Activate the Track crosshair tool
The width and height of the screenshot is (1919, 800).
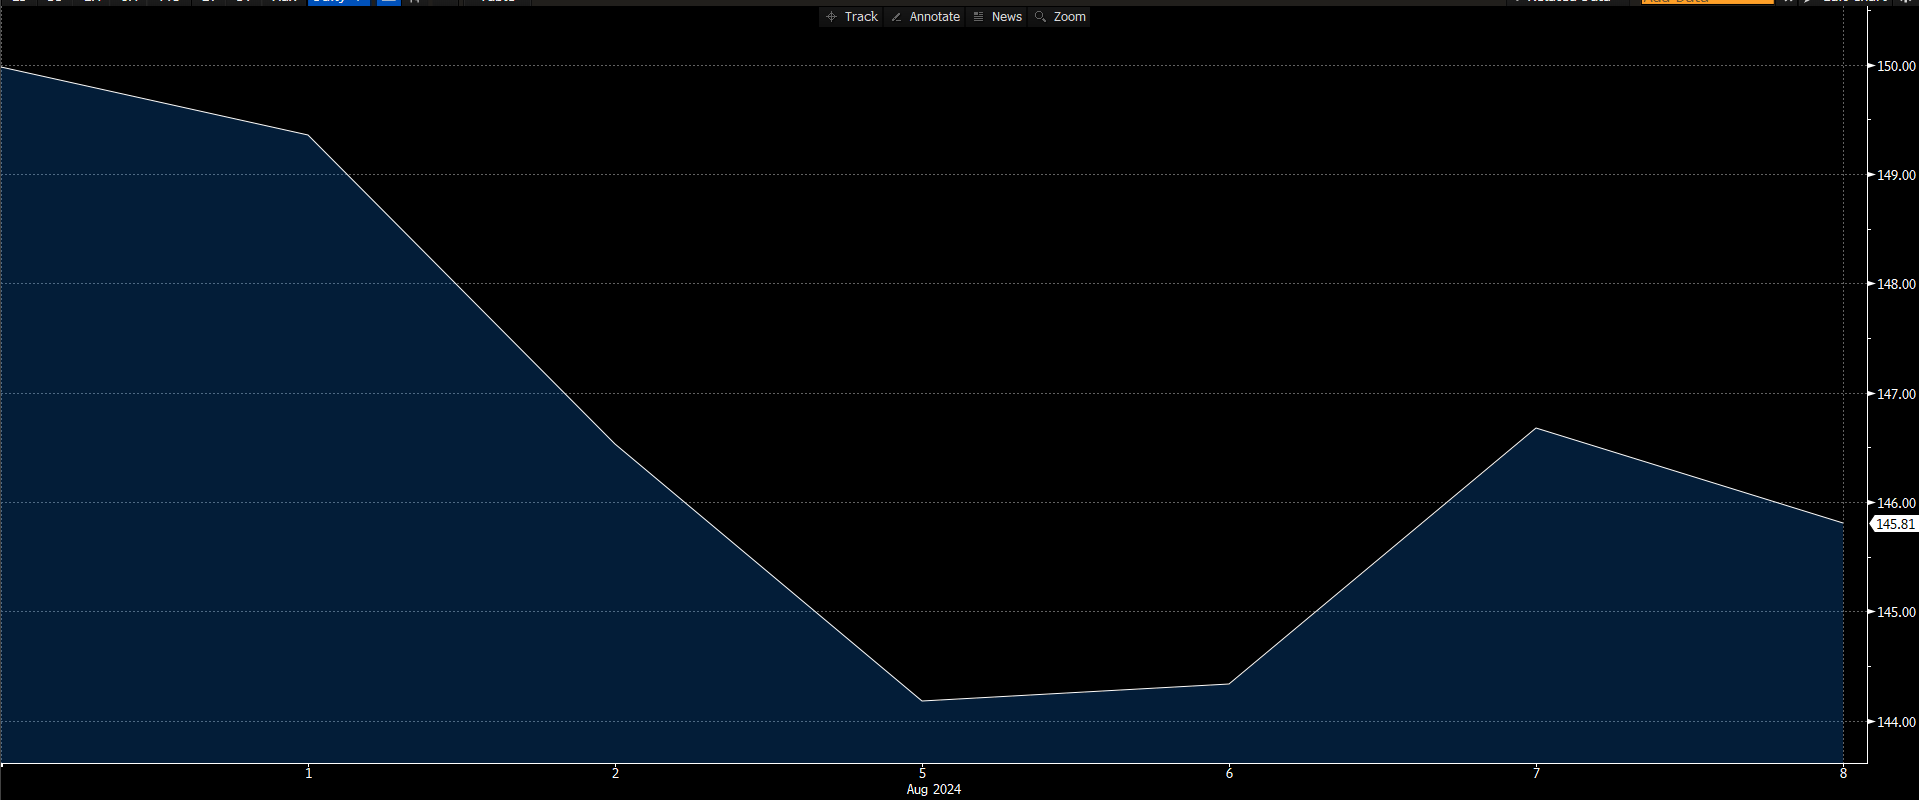851,17
